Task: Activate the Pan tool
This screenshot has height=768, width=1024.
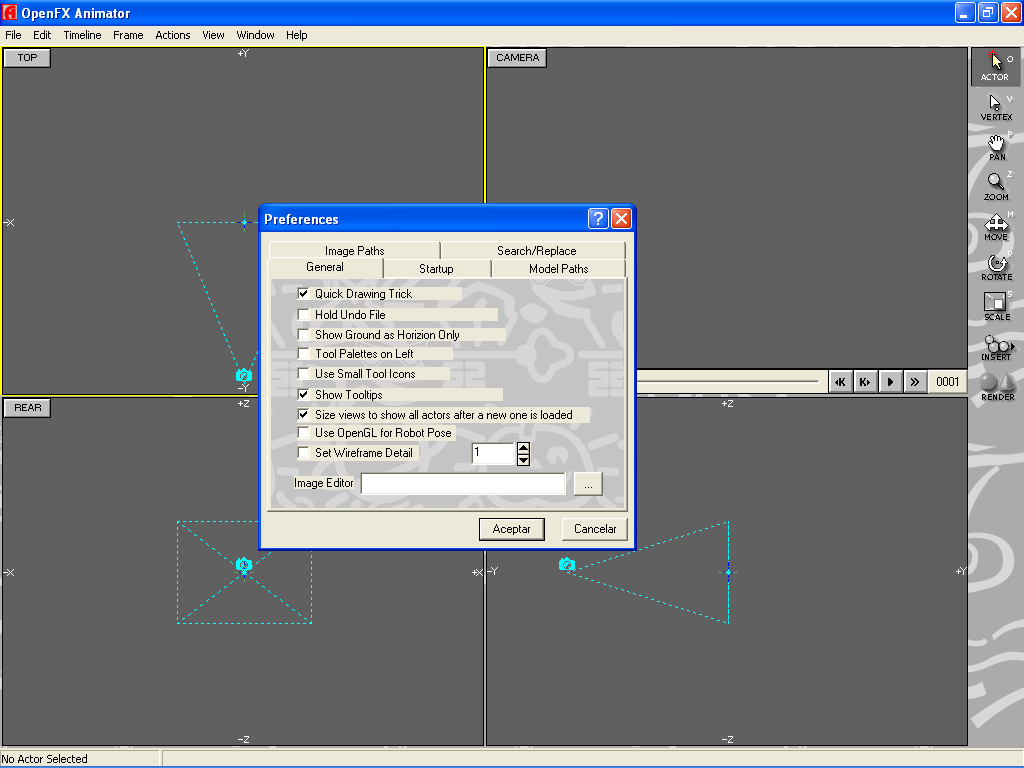Action: 995,145
